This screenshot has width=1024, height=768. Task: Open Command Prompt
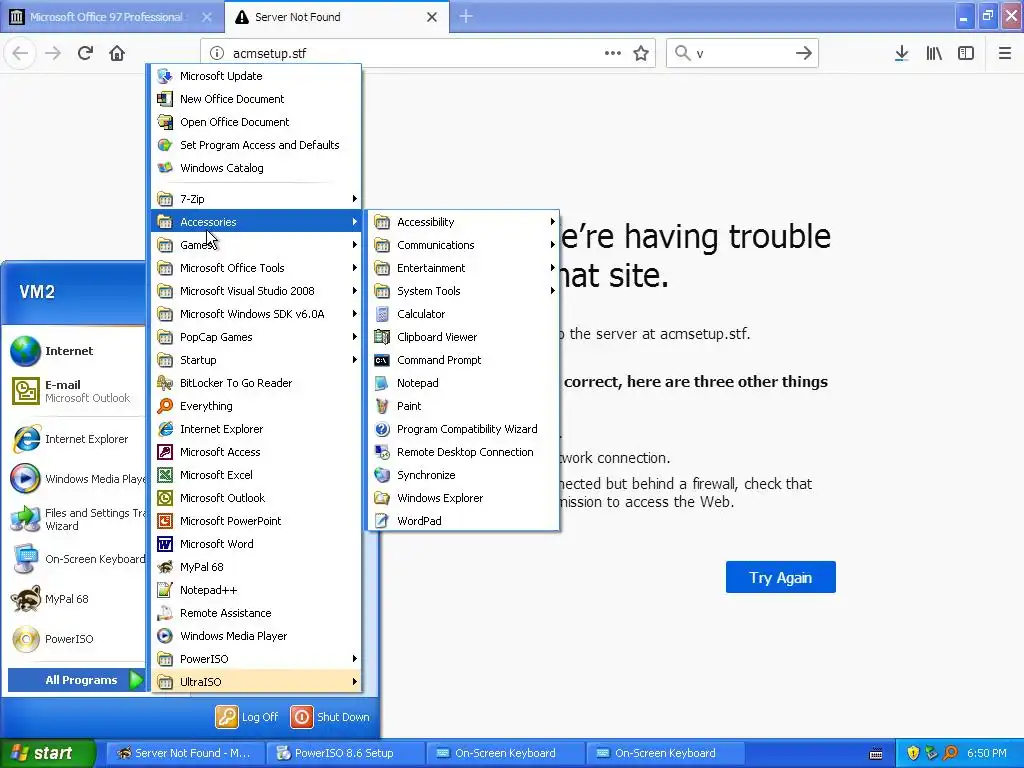coord(463,360)
